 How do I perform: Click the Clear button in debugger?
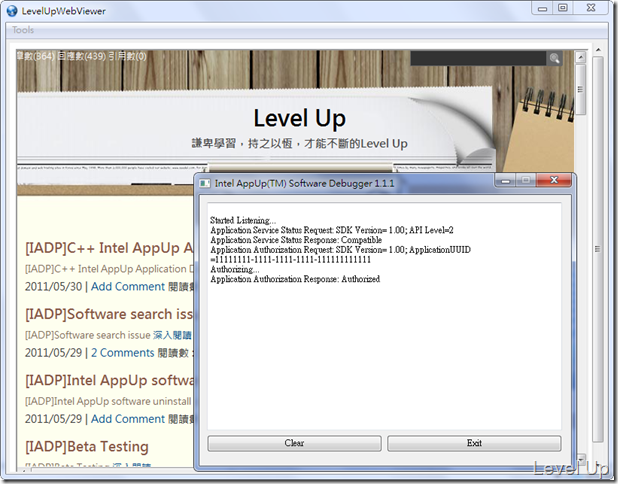pos(294,443)
